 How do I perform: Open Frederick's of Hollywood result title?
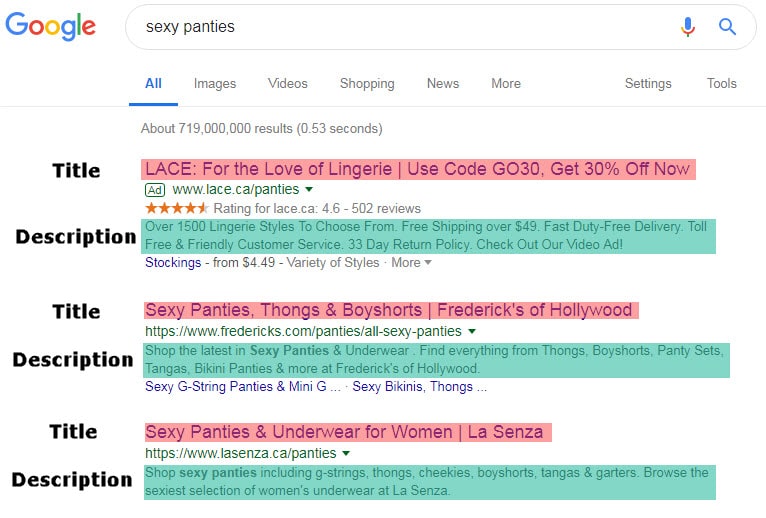[x=389, y=310]
